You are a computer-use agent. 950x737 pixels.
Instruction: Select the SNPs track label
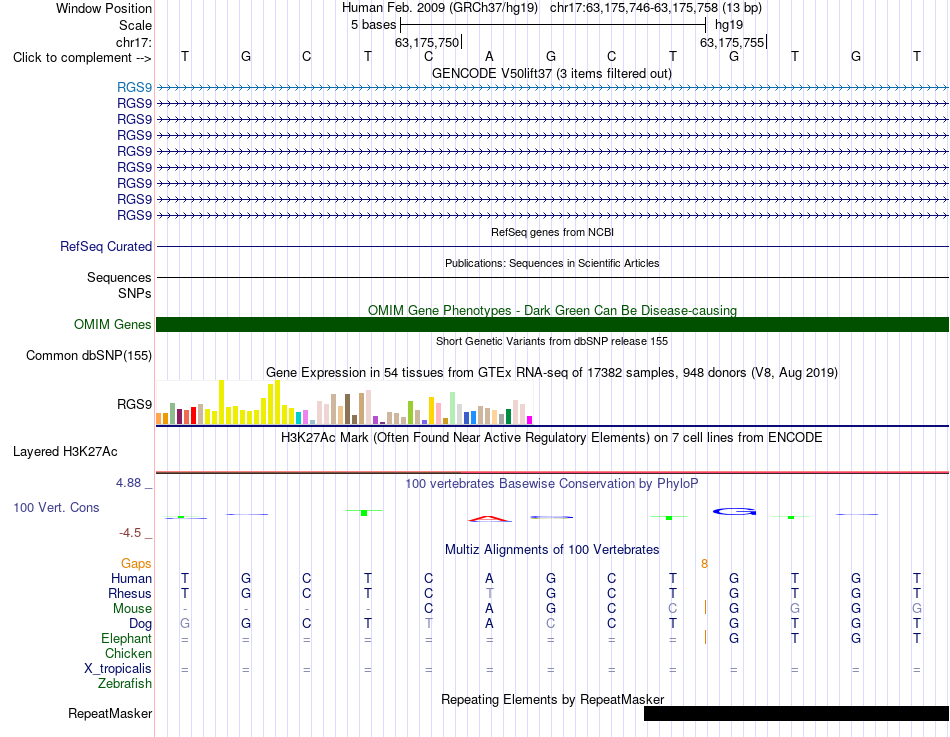[x=135, y=293]
